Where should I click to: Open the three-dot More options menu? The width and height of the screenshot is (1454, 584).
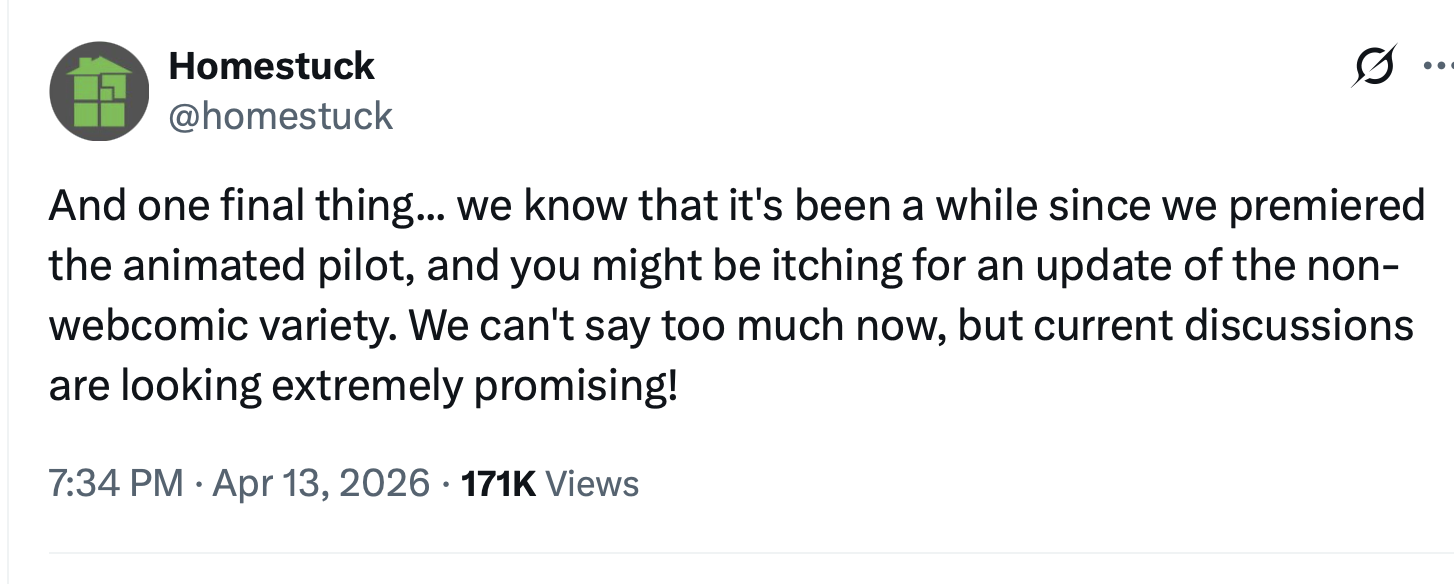[x=1439, y=68]
